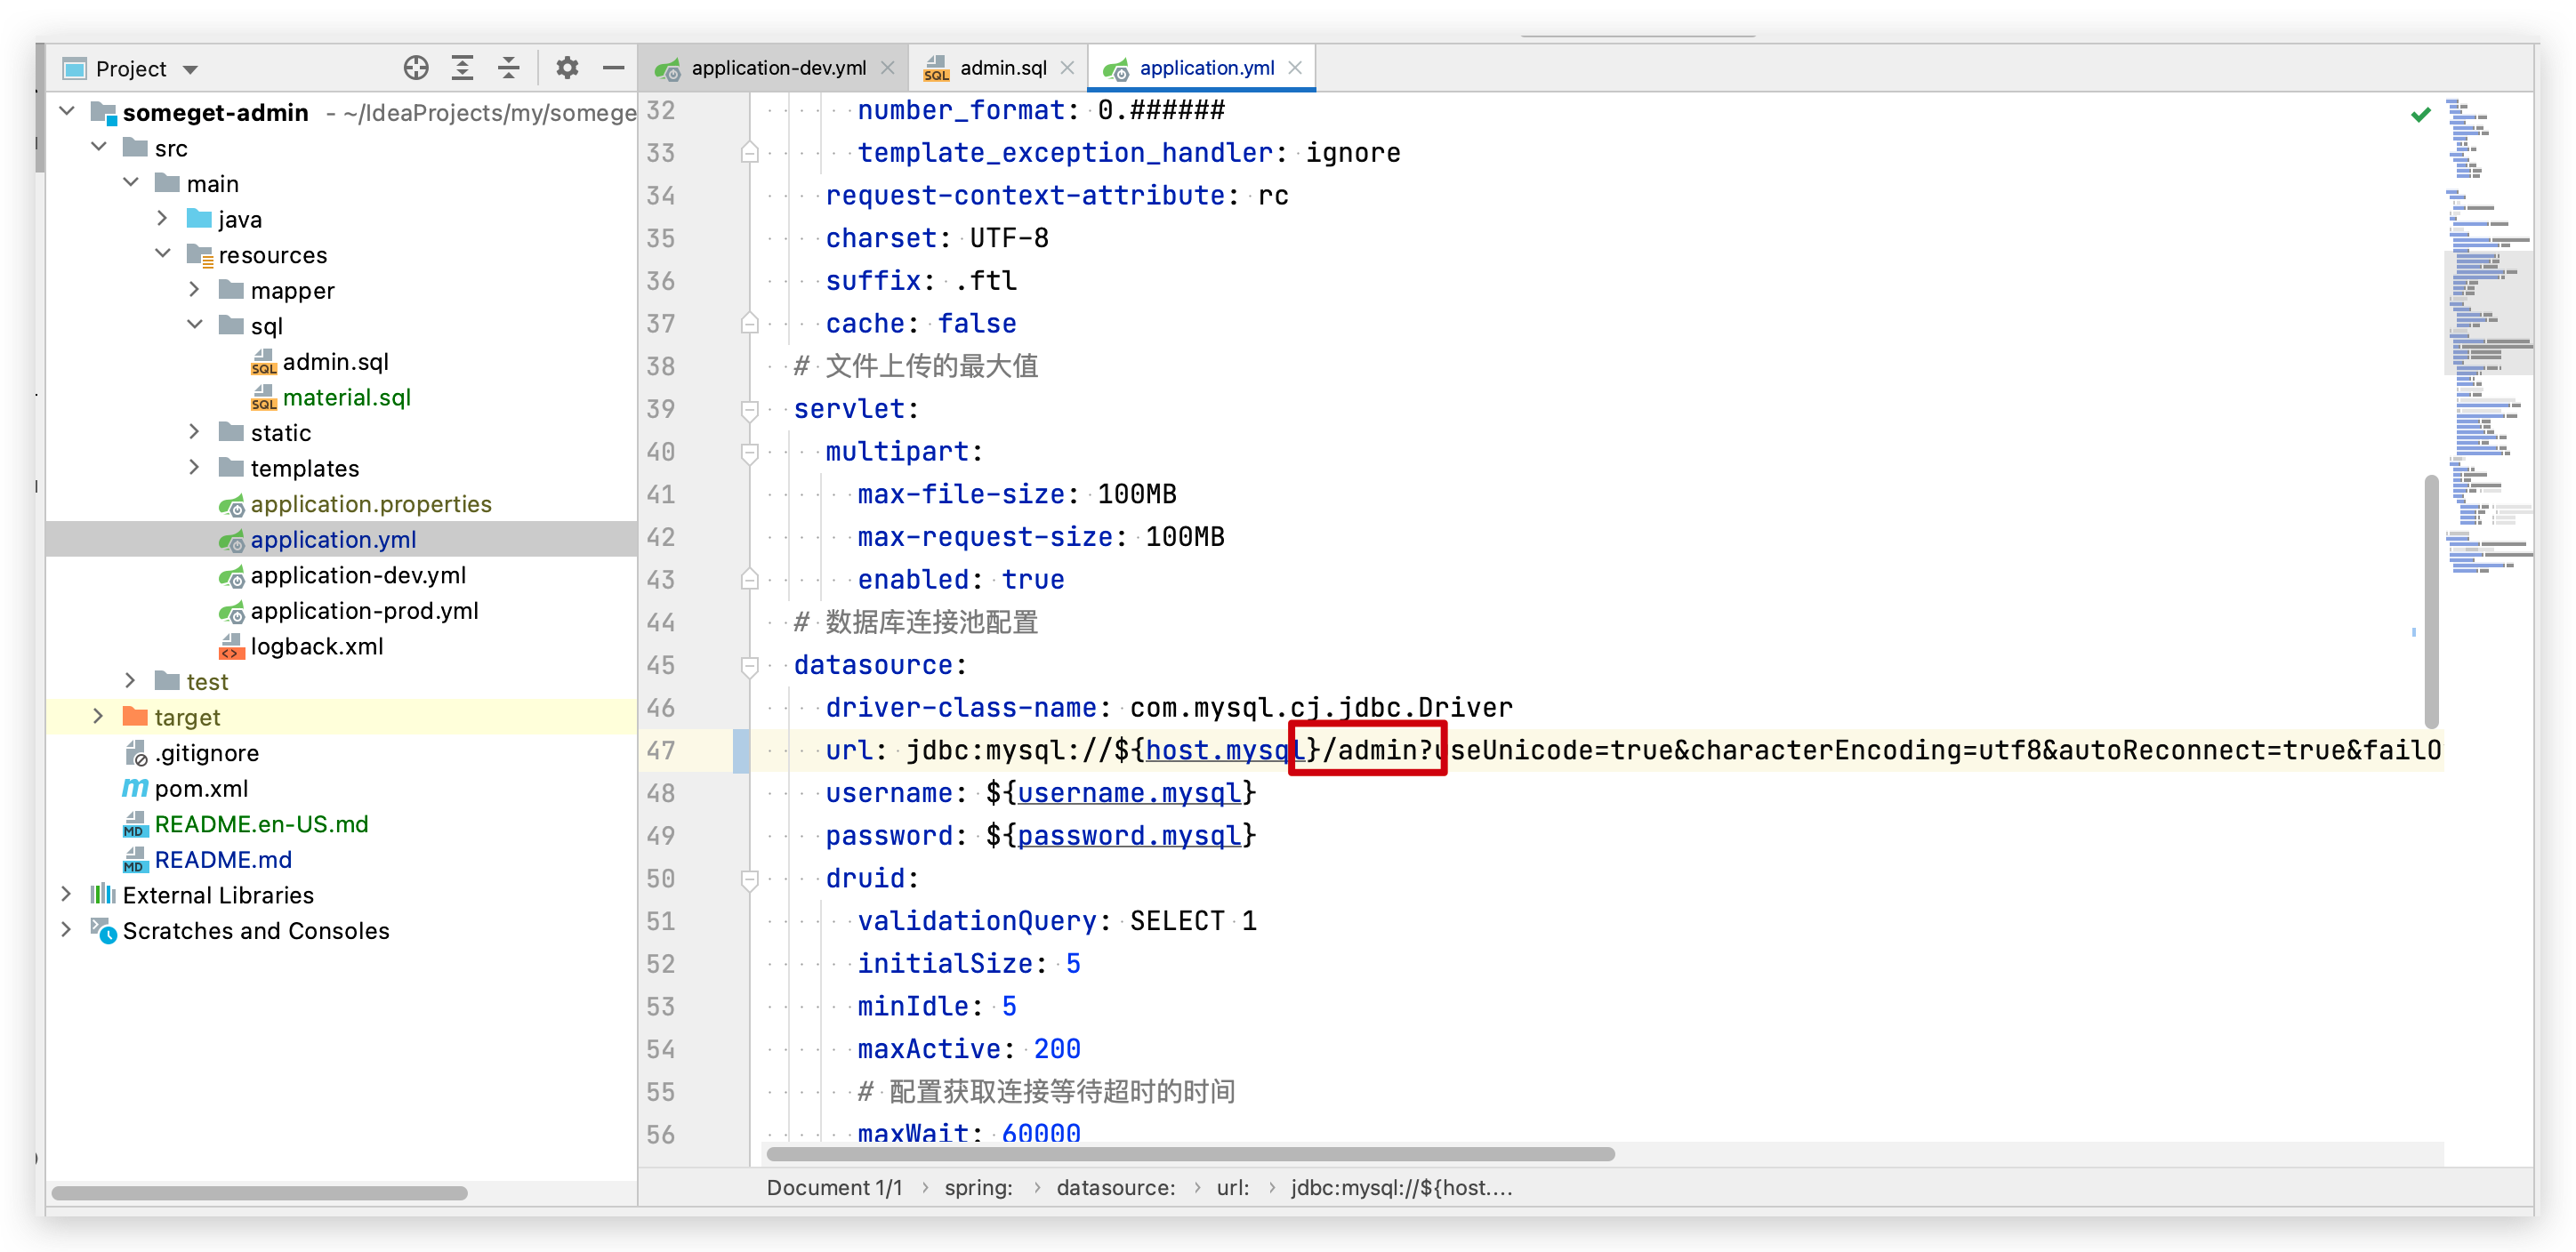Switch to the application-dev.yml tab
2576x1252 pixels.
777,68
